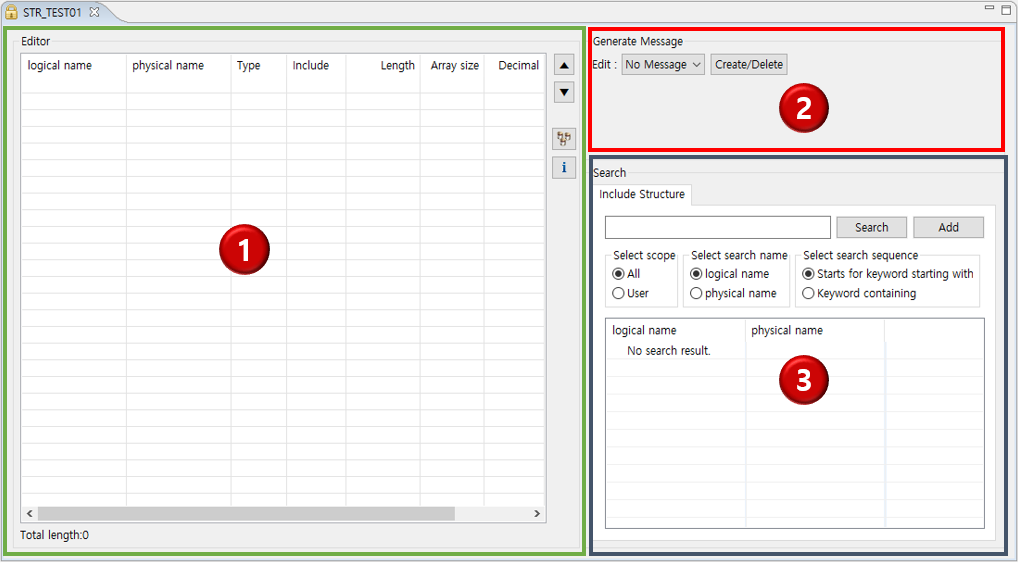Click the Add button
The width and height of the screenshot is (1018, 564).
(948, 227)
